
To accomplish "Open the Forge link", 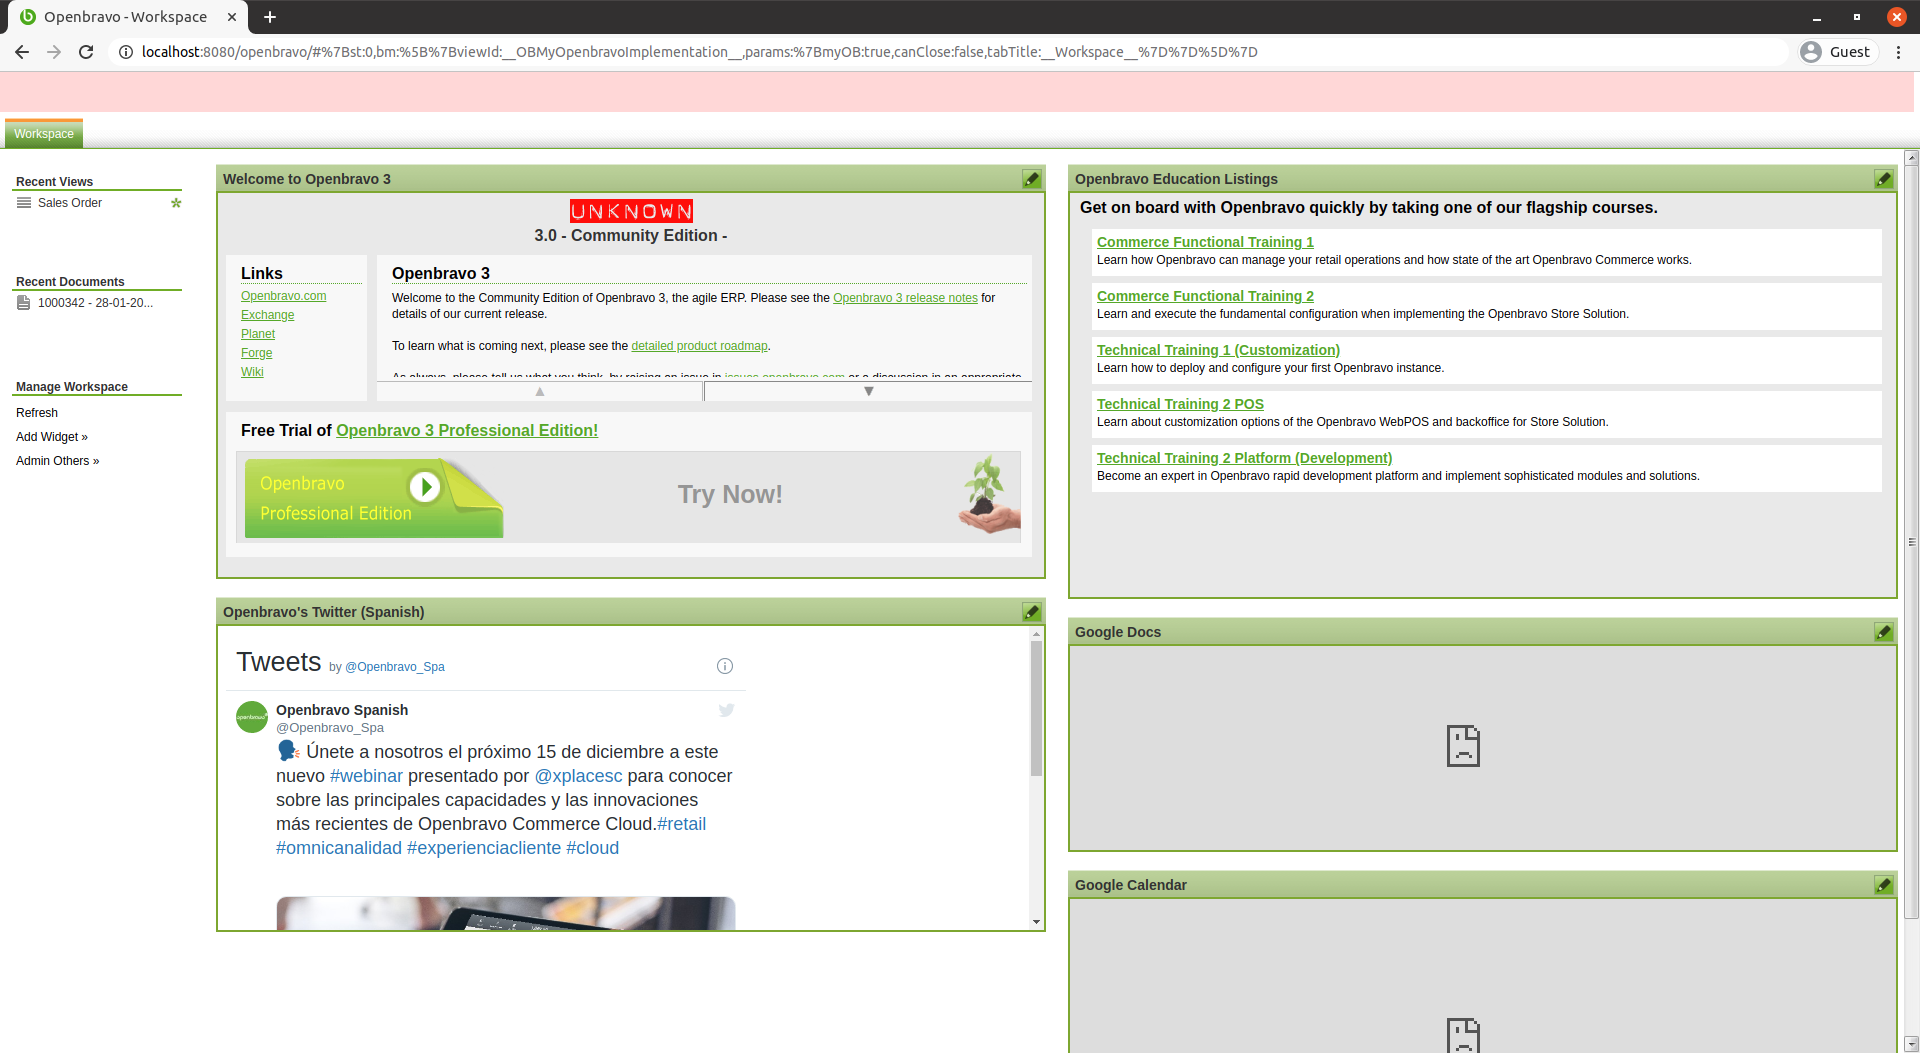I will [x=257, y=353].
